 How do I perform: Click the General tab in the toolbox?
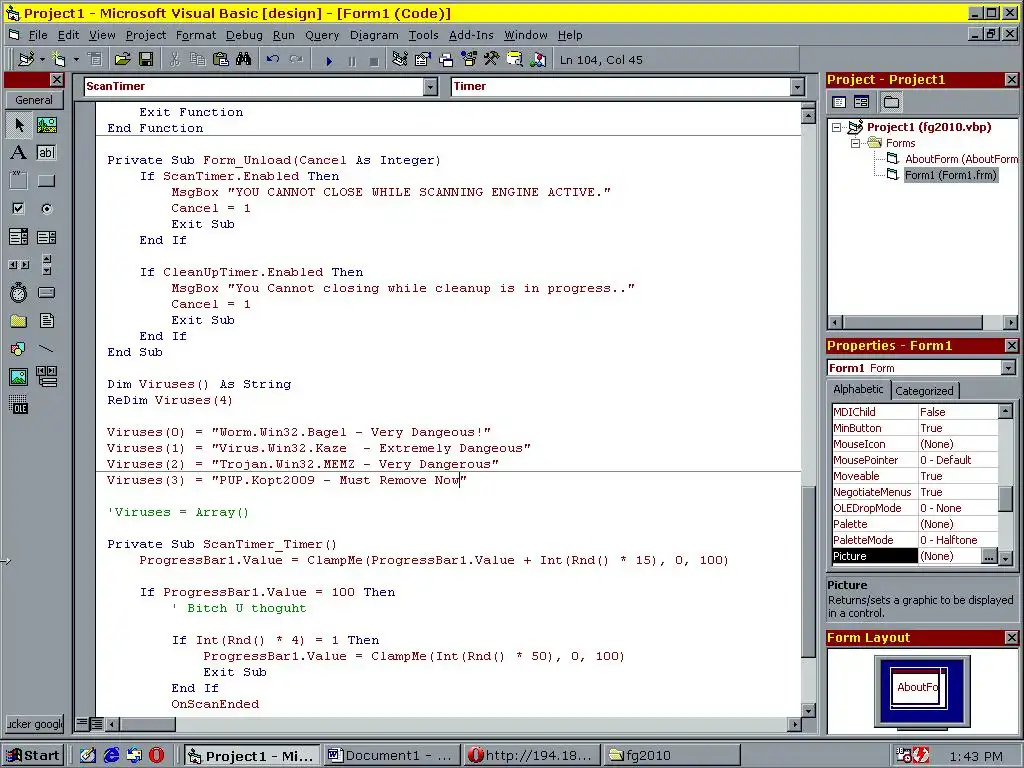click(34, 100)
